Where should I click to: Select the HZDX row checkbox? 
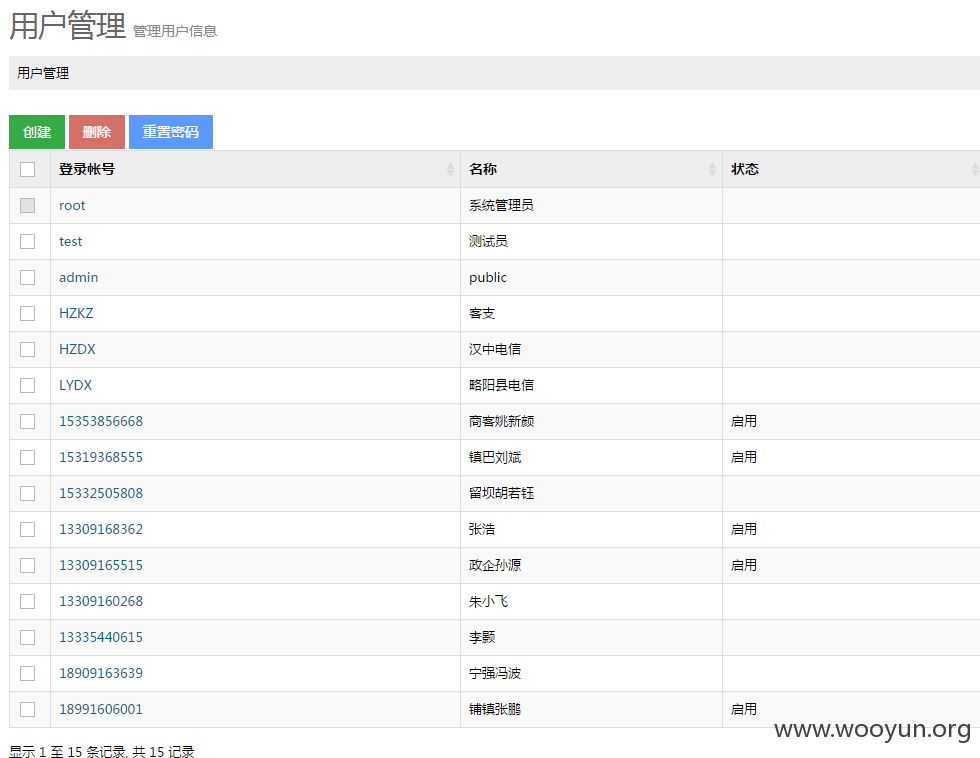click(x=28, y=349)
